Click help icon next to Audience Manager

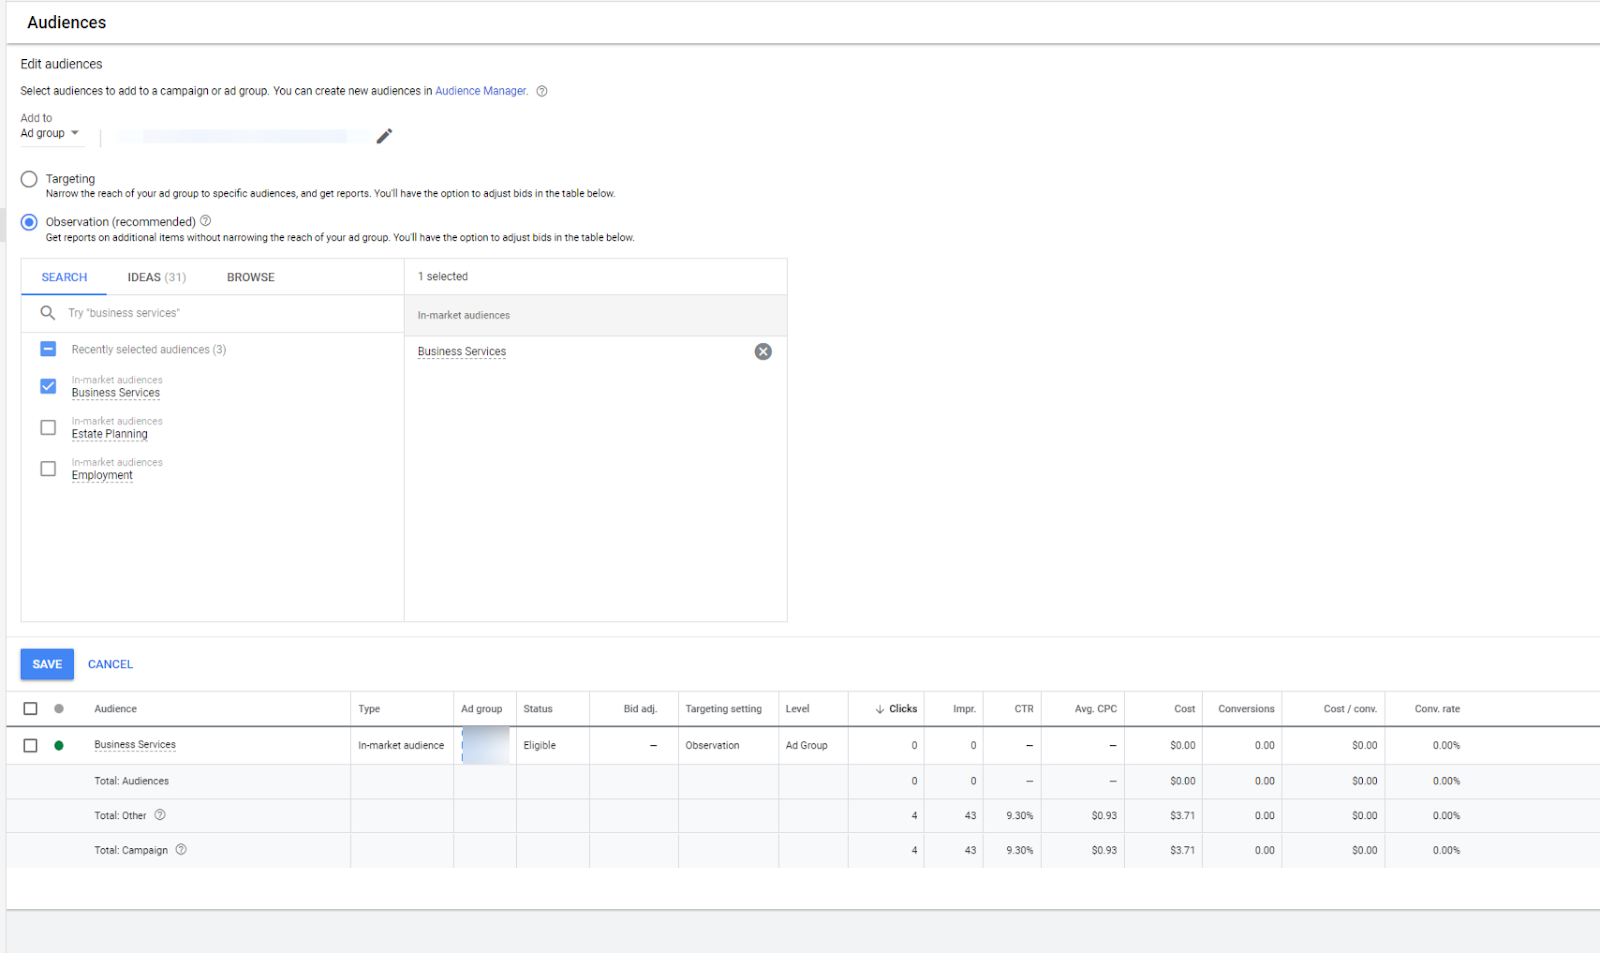pos(542,91)
